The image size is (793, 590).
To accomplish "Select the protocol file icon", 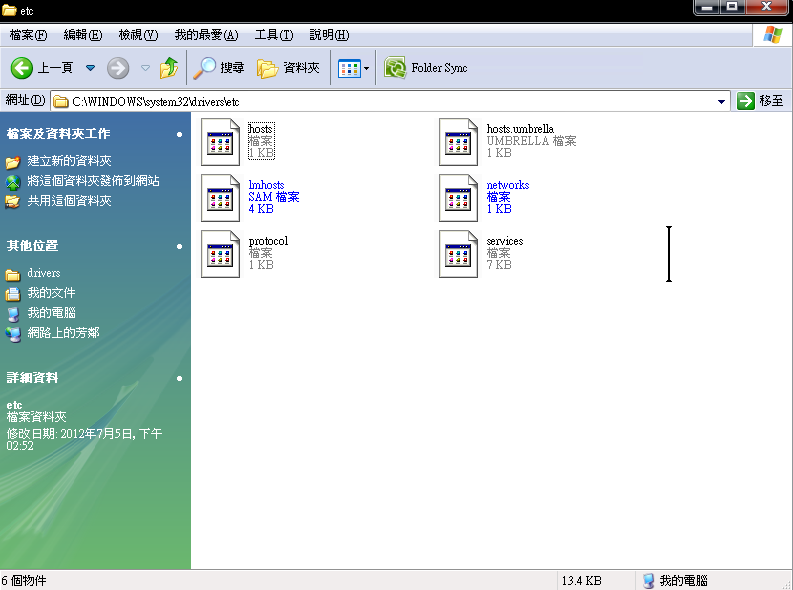I will coord(220,254).
